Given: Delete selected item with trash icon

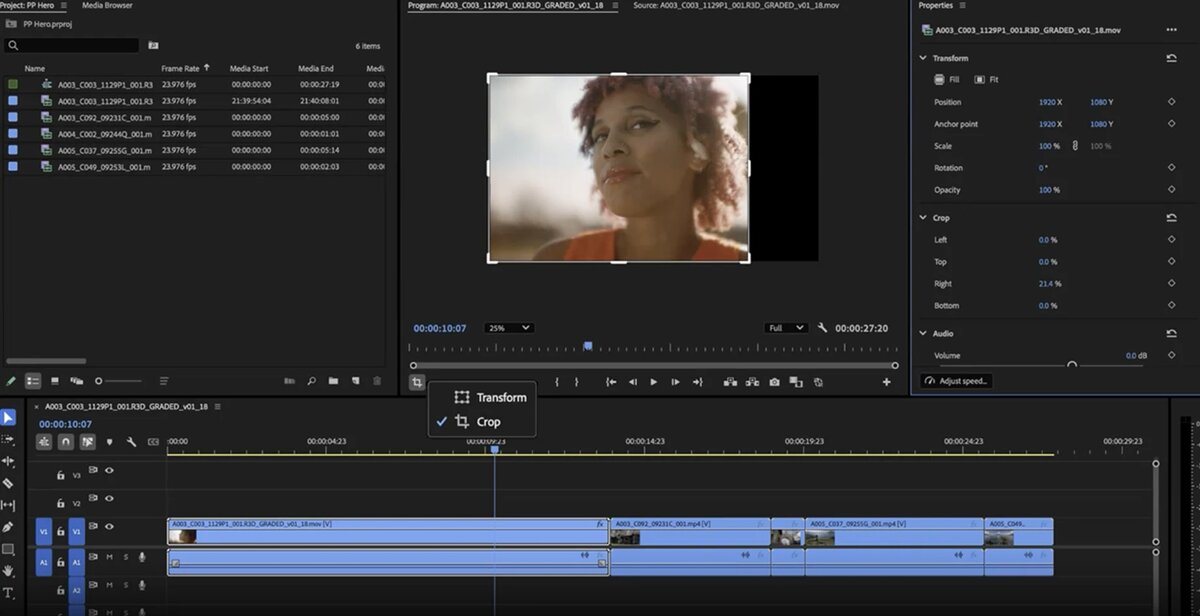Looking at the screenshot, I should (377, 381).
